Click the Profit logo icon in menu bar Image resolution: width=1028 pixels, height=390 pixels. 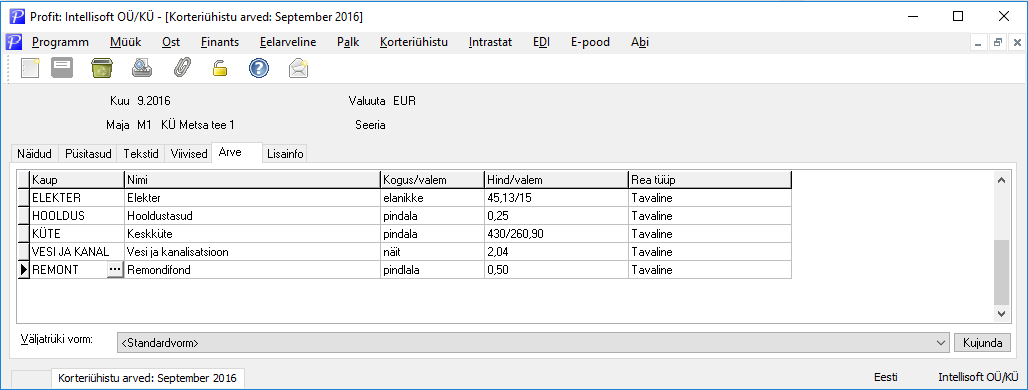coord(14,42)
